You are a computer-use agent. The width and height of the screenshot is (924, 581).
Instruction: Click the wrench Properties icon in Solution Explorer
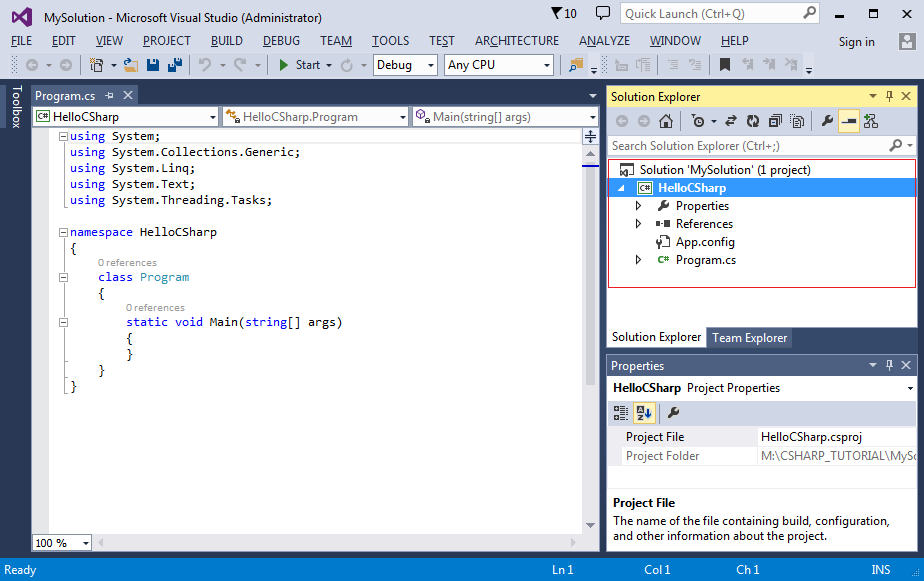tap(827, 121)
